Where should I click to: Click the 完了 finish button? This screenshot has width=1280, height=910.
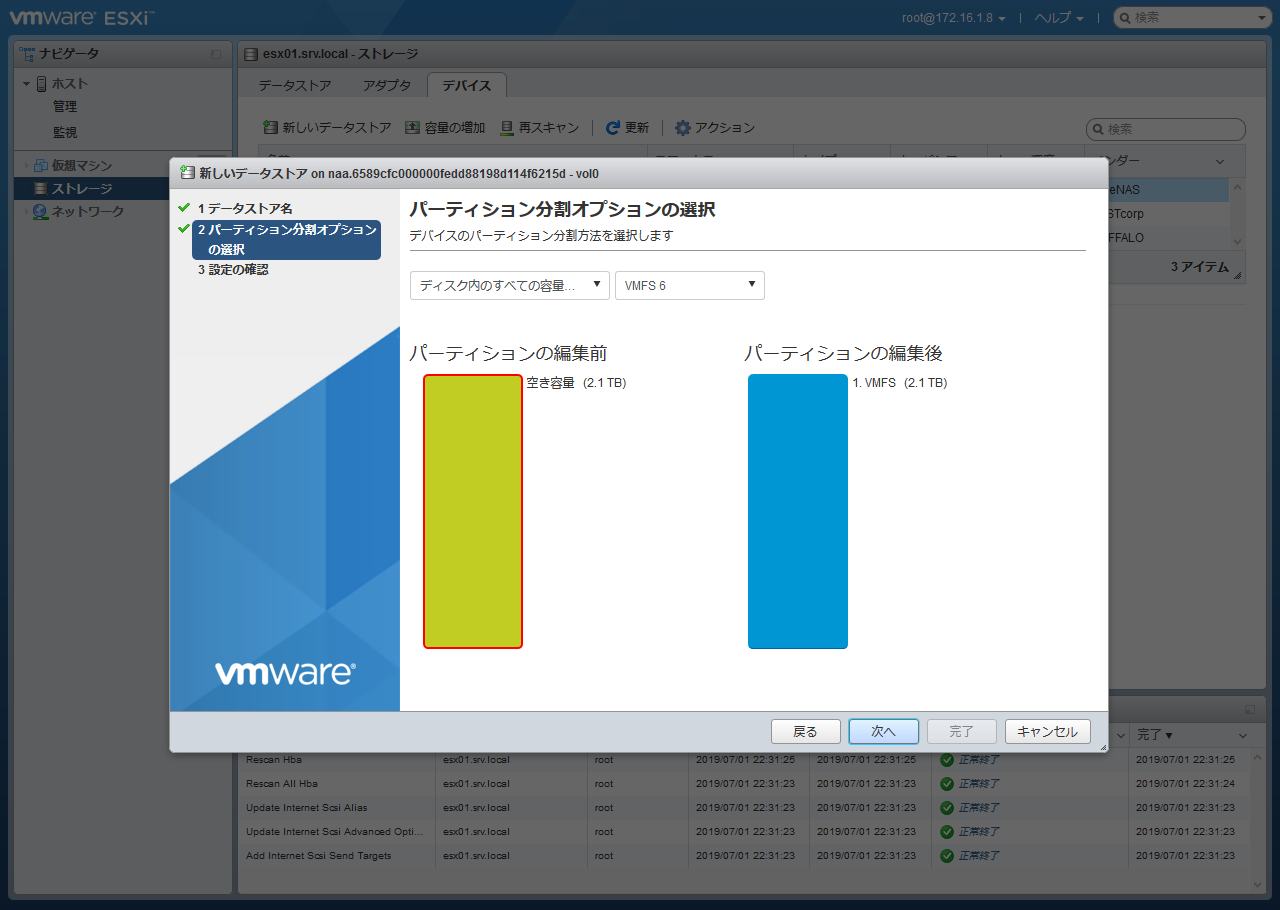click(x=961, y=732)
